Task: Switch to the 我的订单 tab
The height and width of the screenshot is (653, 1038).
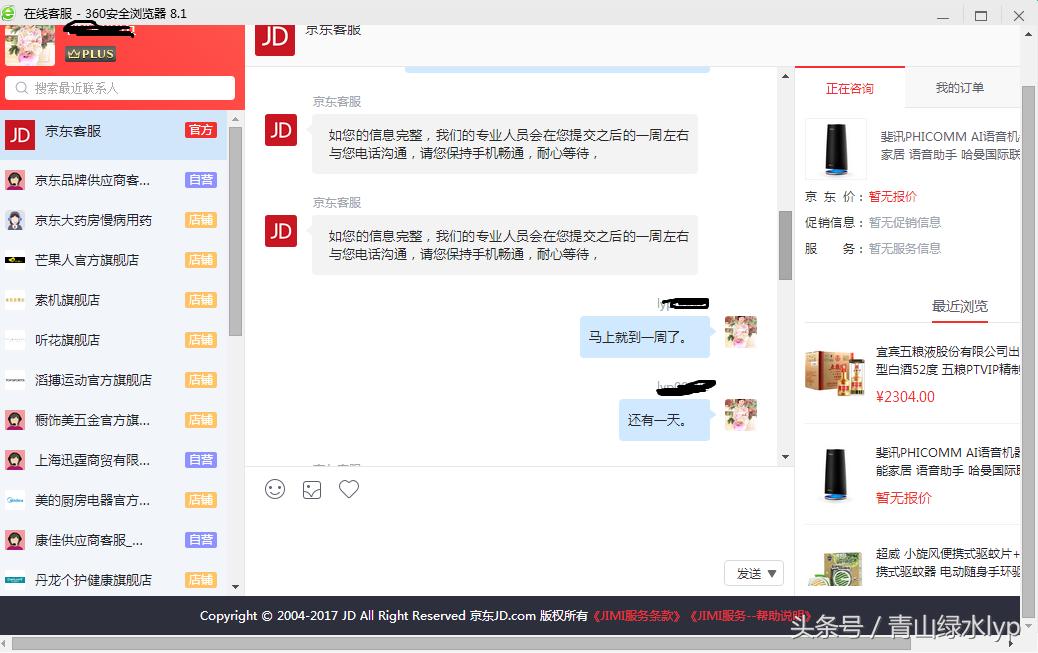Action: (x=958, y=88)
